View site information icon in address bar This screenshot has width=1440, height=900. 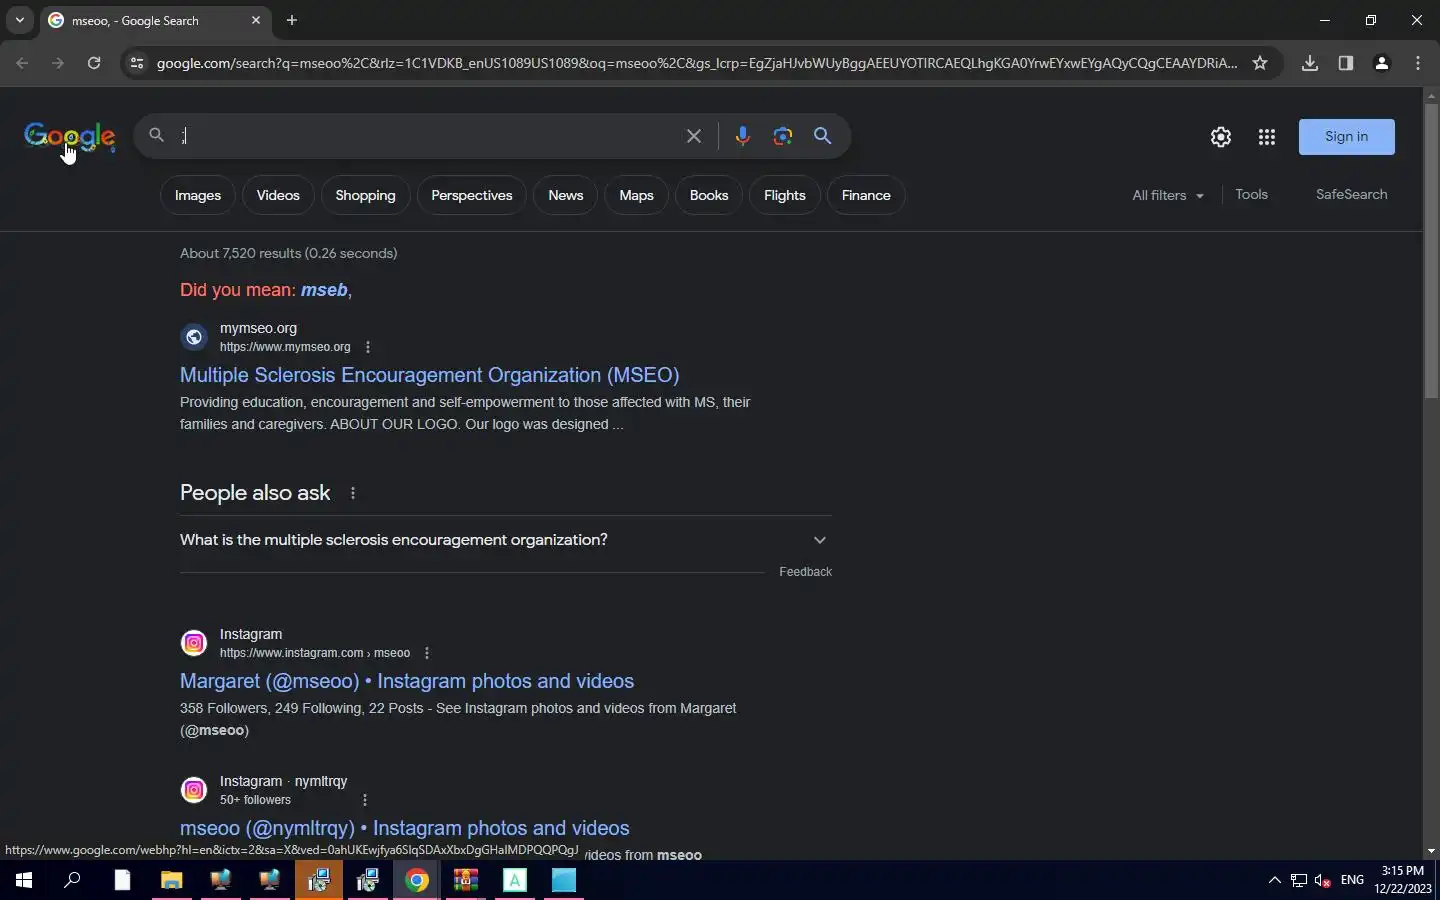pos(137,63)
